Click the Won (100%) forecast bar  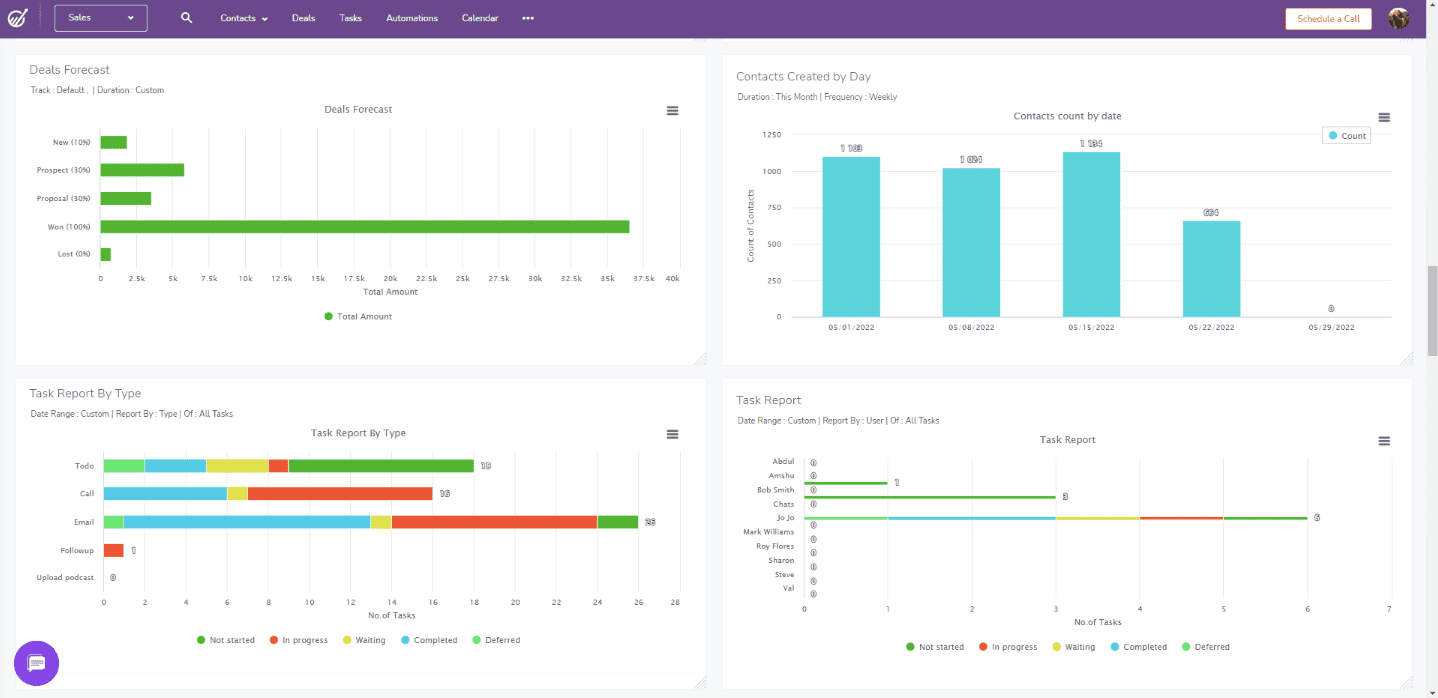click(x=365, y=226)
